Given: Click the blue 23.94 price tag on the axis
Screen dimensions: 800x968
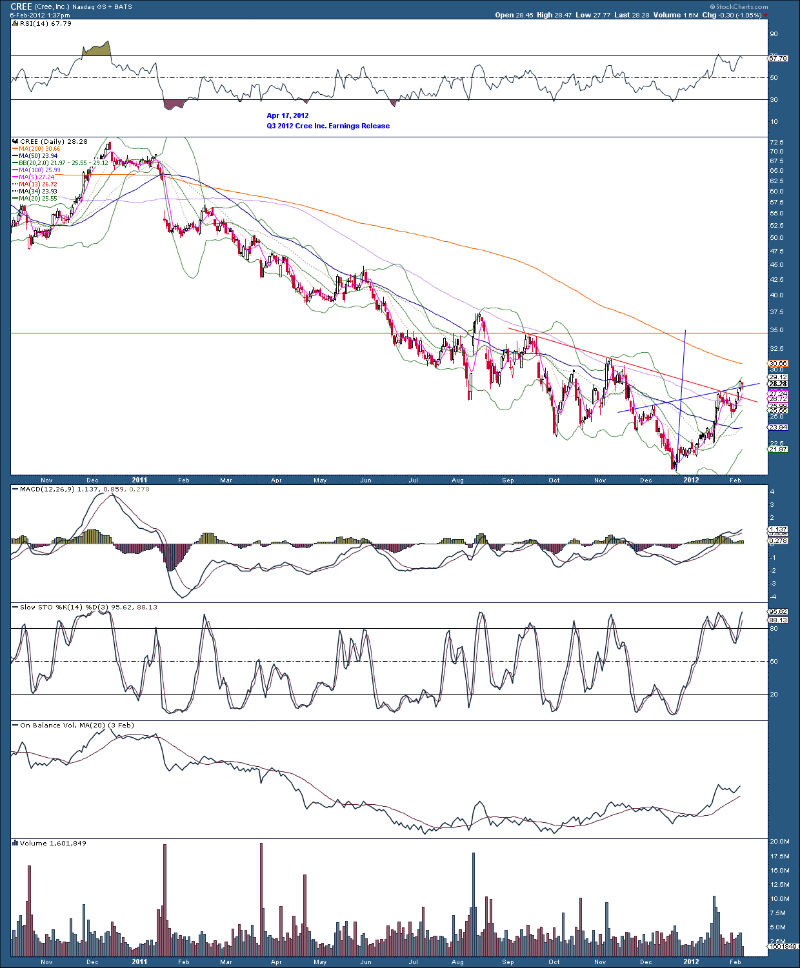Looking at the screenshot, I should coord(778,427).
